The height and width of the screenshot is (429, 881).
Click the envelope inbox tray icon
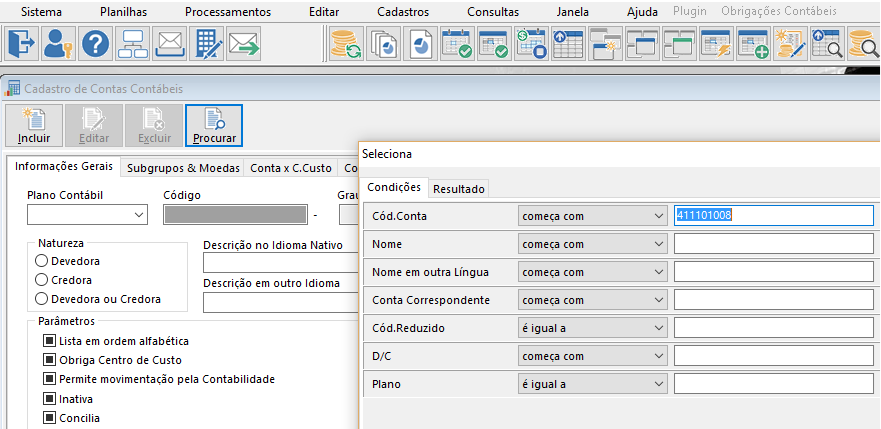coord(170,44)
